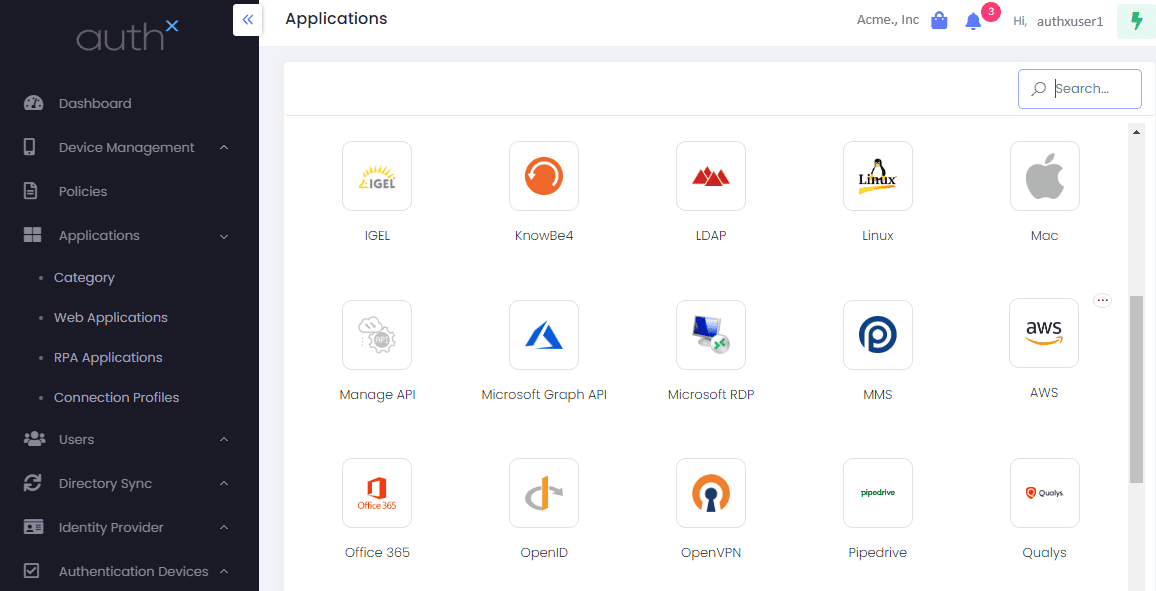Click the search magnifier icon

pyautogui.click(x=1039, y=89)
